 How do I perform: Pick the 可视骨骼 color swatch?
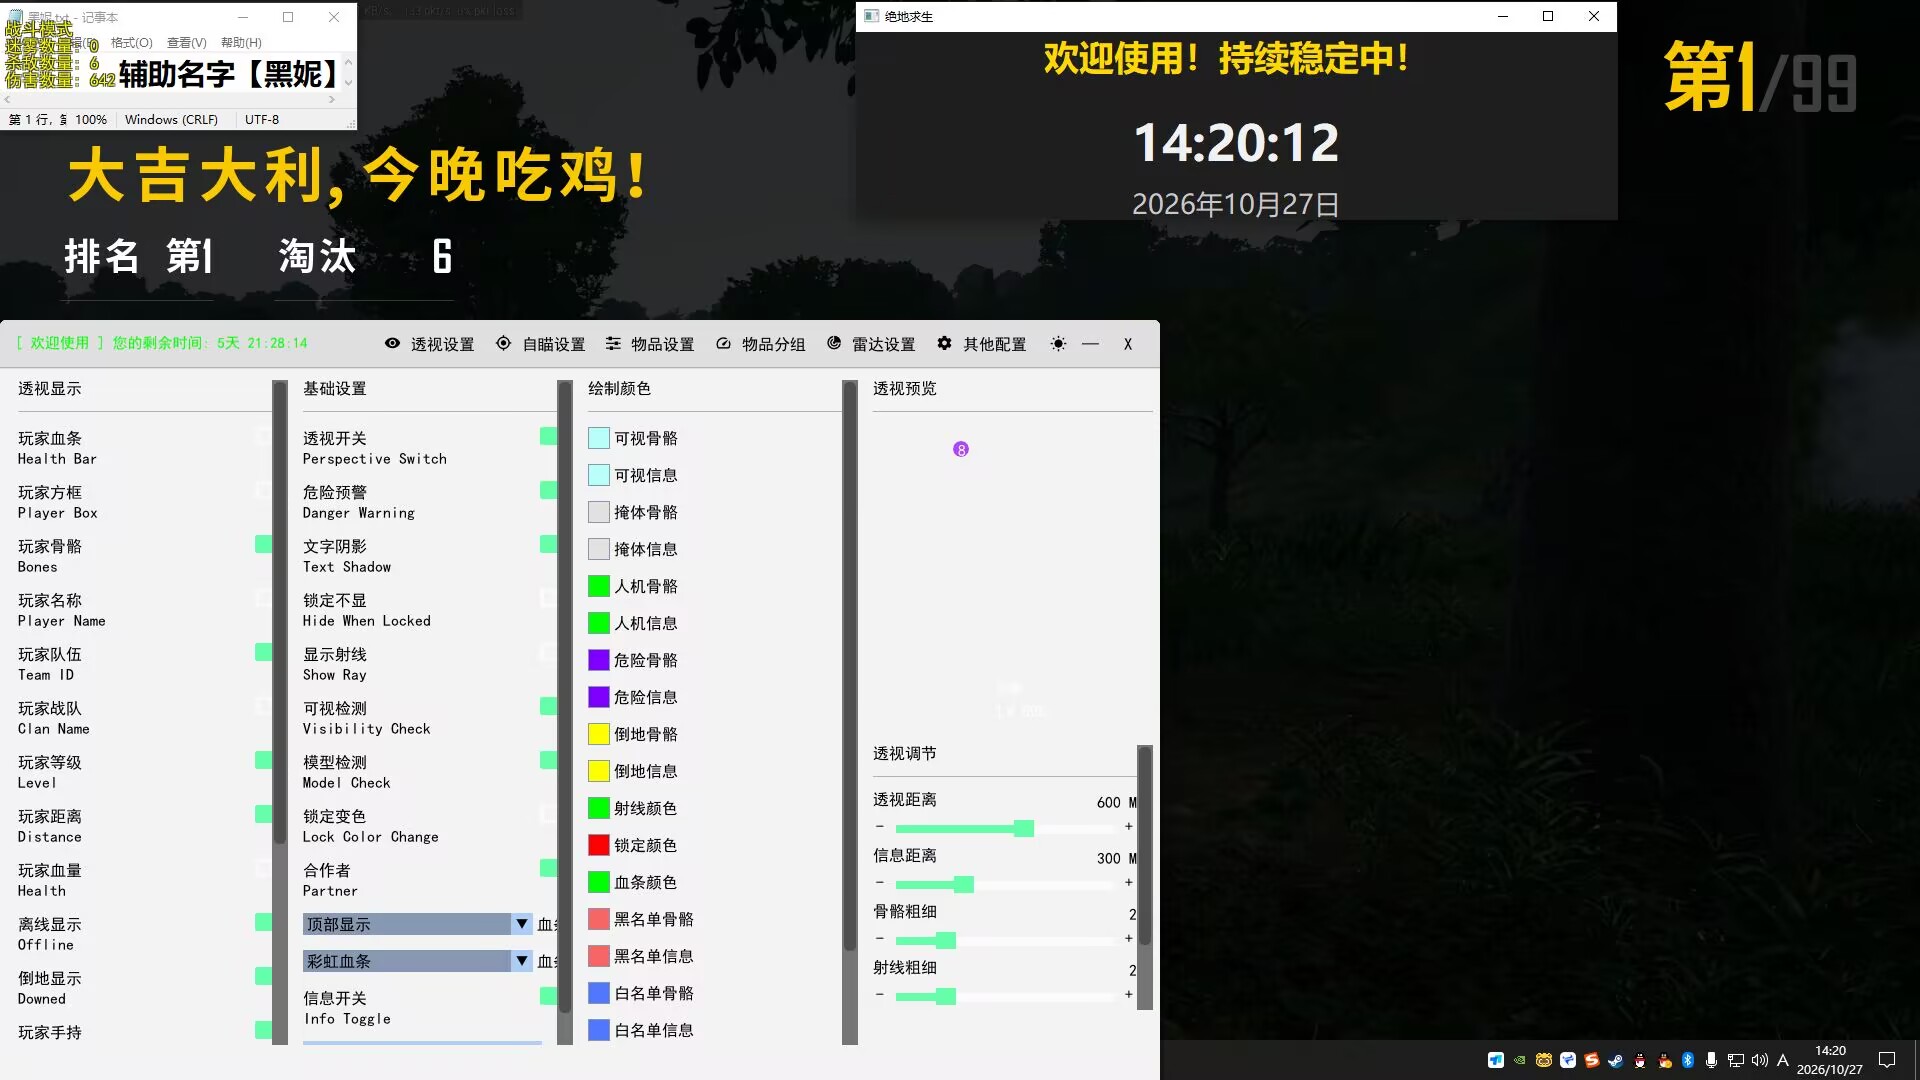point(599,438)
